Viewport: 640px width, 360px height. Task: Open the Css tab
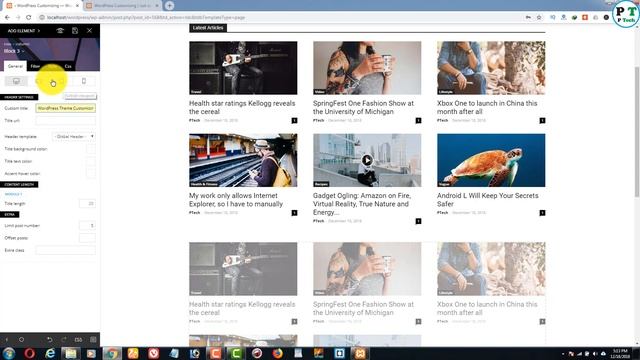tap(68, 66)
